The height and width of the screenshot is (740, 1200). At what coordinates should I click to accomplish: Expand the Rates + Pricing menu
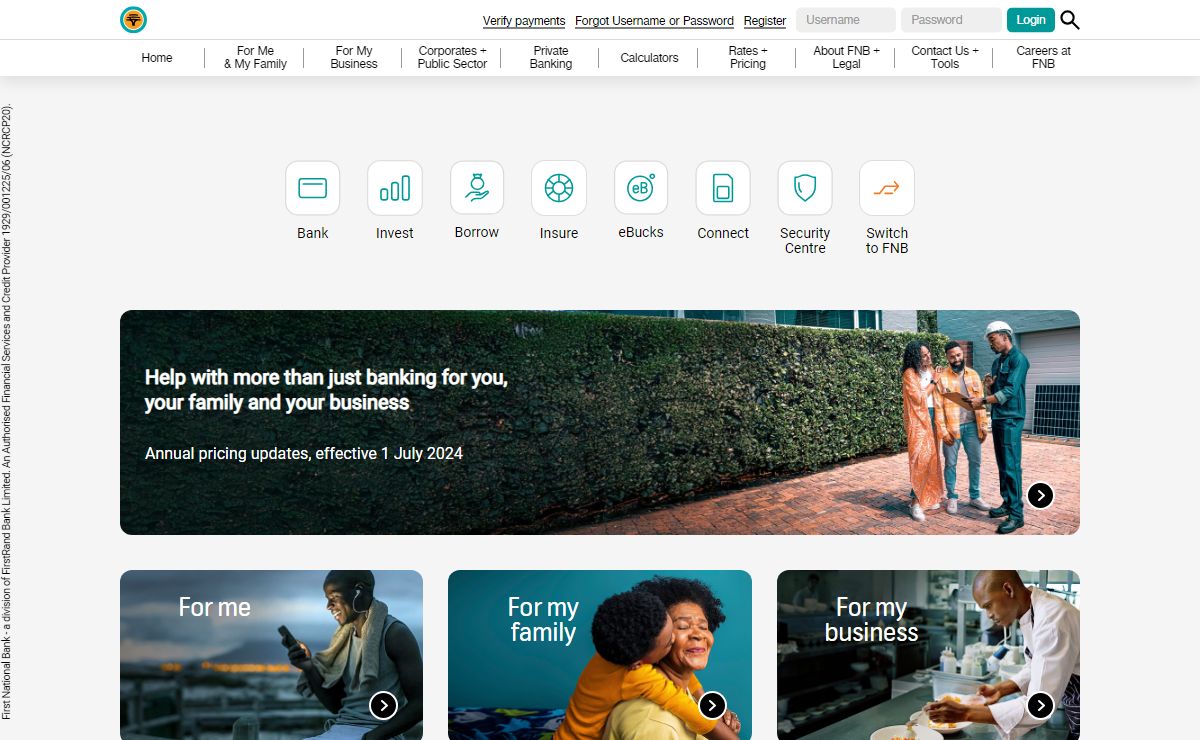tap(748, 57)
